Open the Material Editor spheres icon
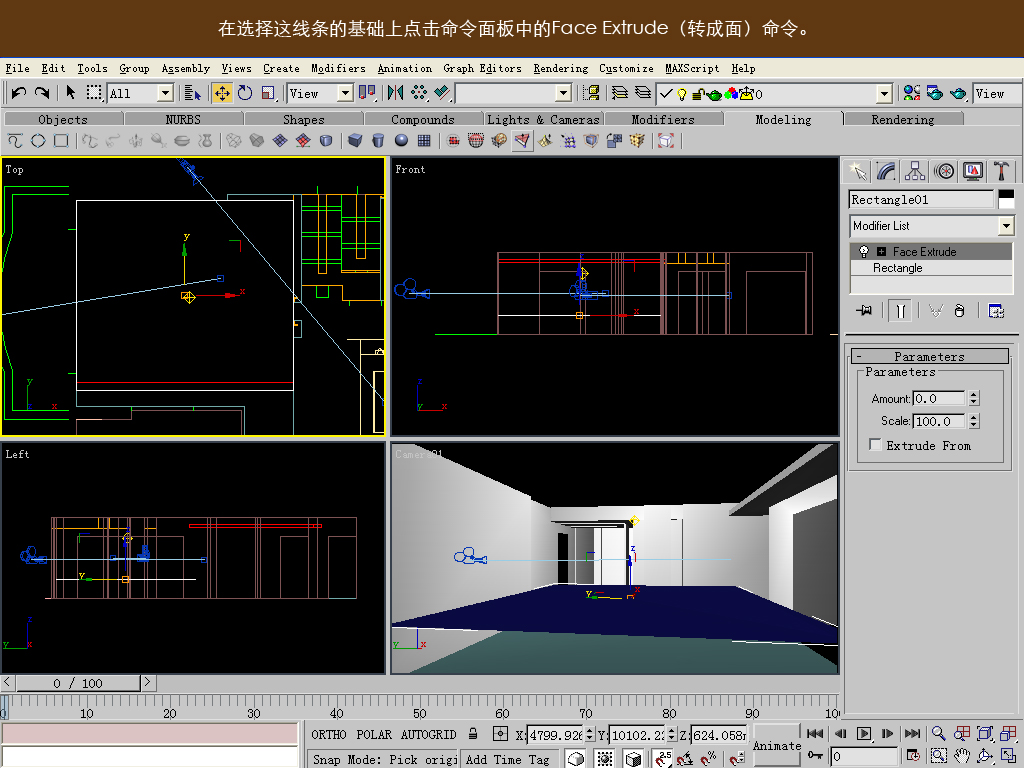The height and width of the screenshot is (768, 1024). click(x=911, y=93)
